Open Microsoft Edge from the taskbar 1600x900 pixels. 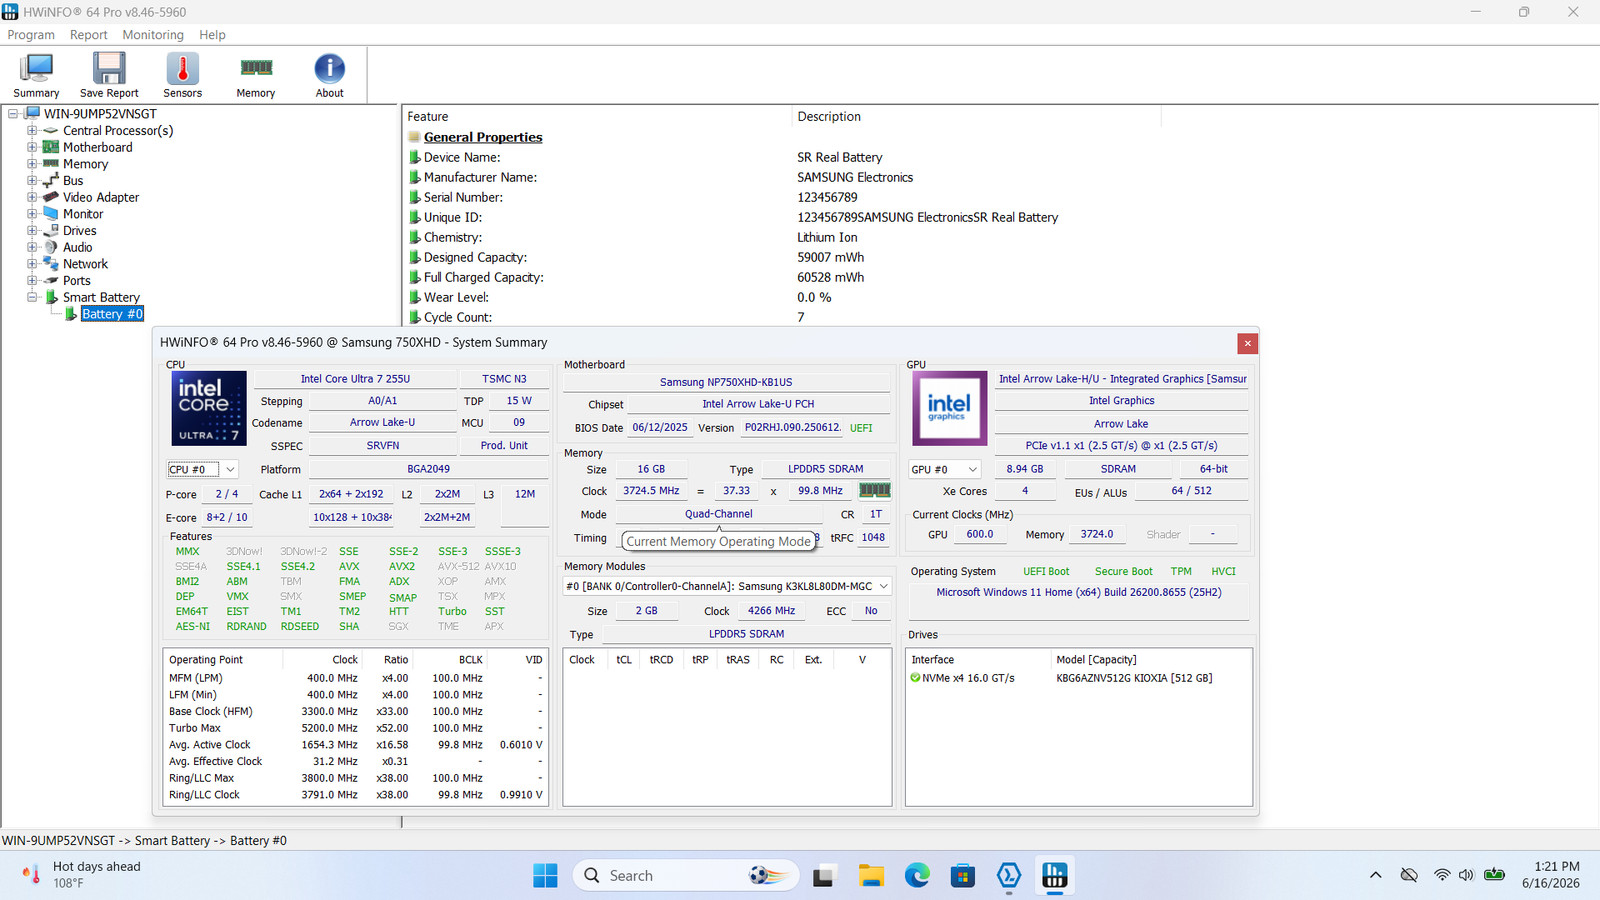[916, 876]
